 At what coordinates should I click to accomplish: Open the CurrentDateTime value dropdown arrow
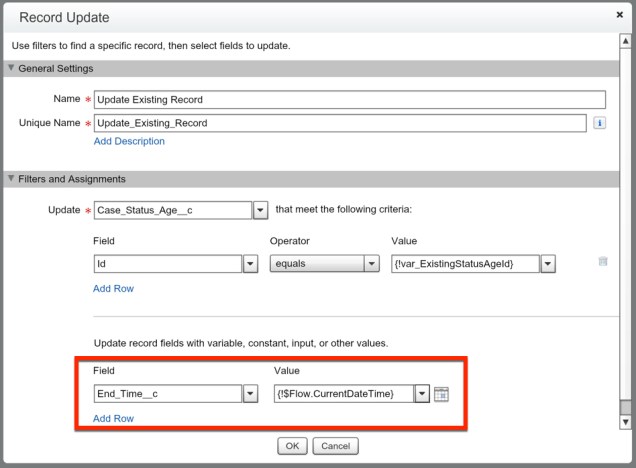coord(423,394)
